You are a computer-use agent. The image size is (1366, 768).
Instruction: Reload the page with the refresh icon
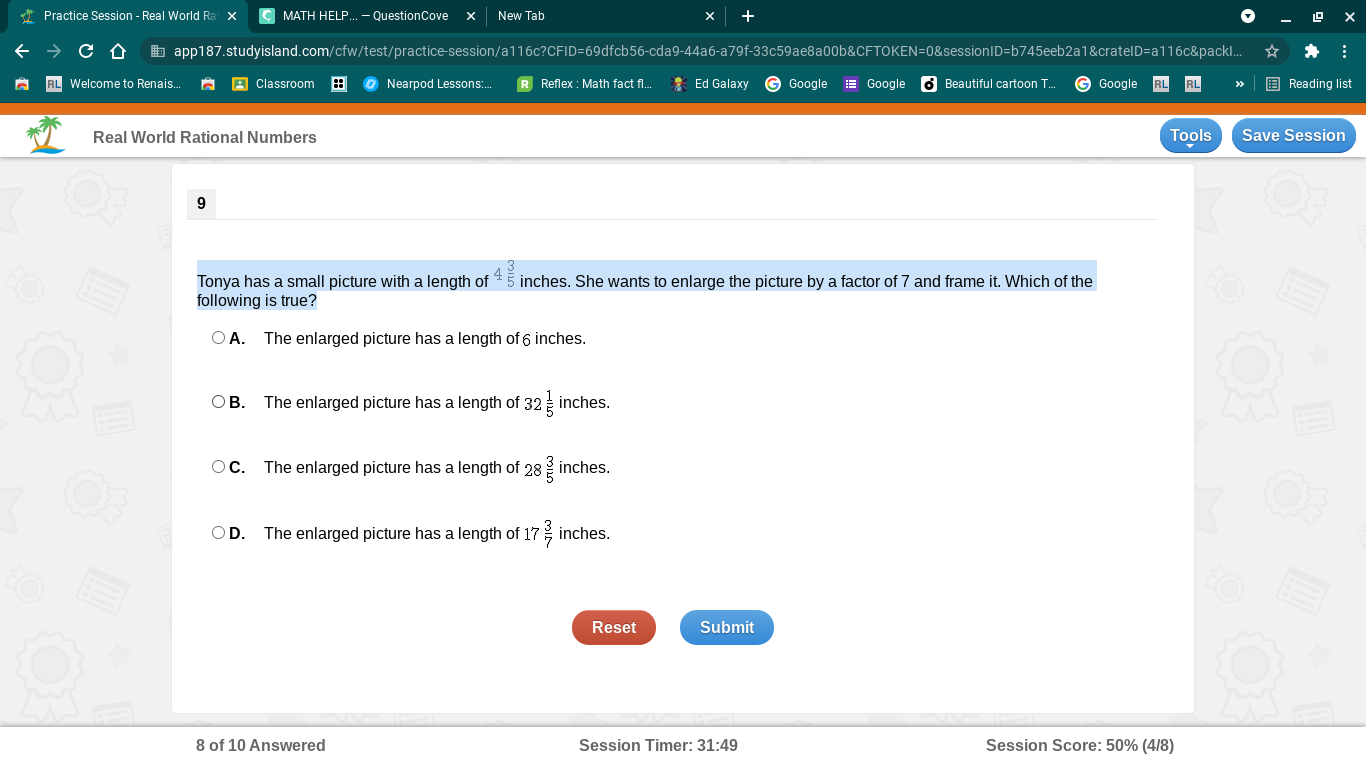[86, 51]
